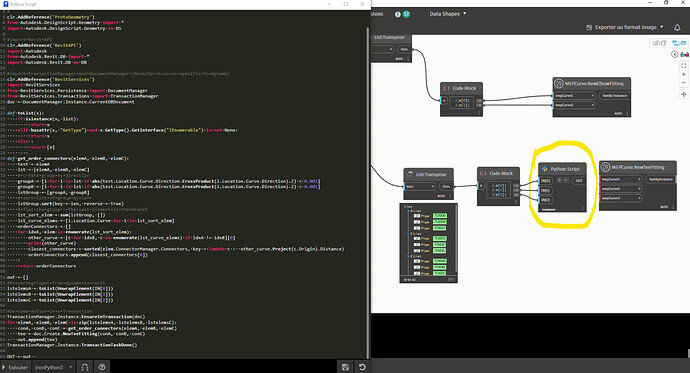The width and height of the screenshot is (690, 373).
Task: Select the upper Code Block node header
Action: 462,88
